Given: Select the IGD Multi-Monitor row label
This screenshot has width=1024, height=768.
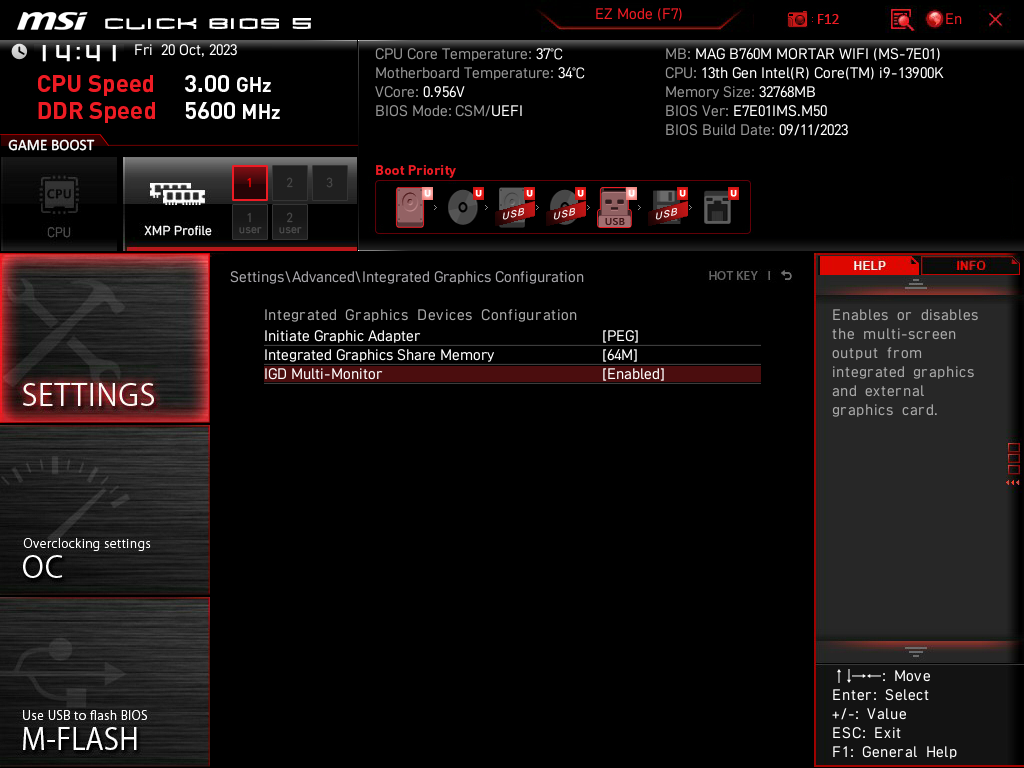Looking at the screenshot, I should pos(323,374).
